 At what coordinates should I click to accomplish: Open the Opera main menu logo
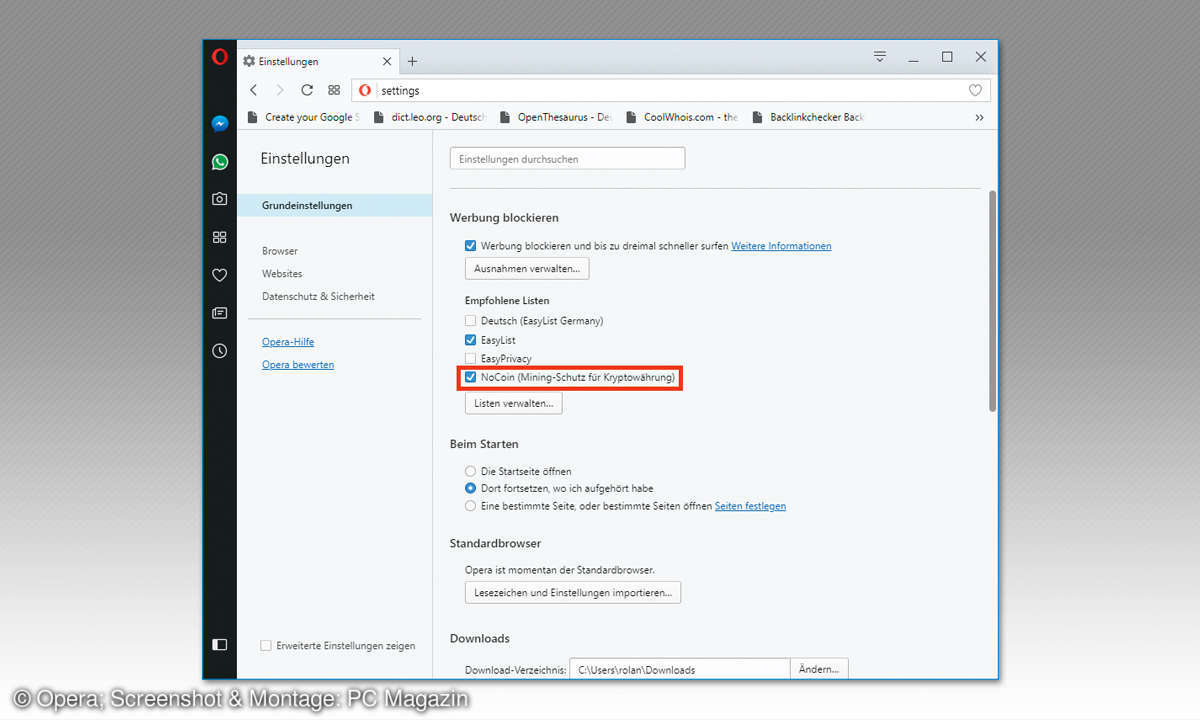pyautogui.click(x=220, y=57)
